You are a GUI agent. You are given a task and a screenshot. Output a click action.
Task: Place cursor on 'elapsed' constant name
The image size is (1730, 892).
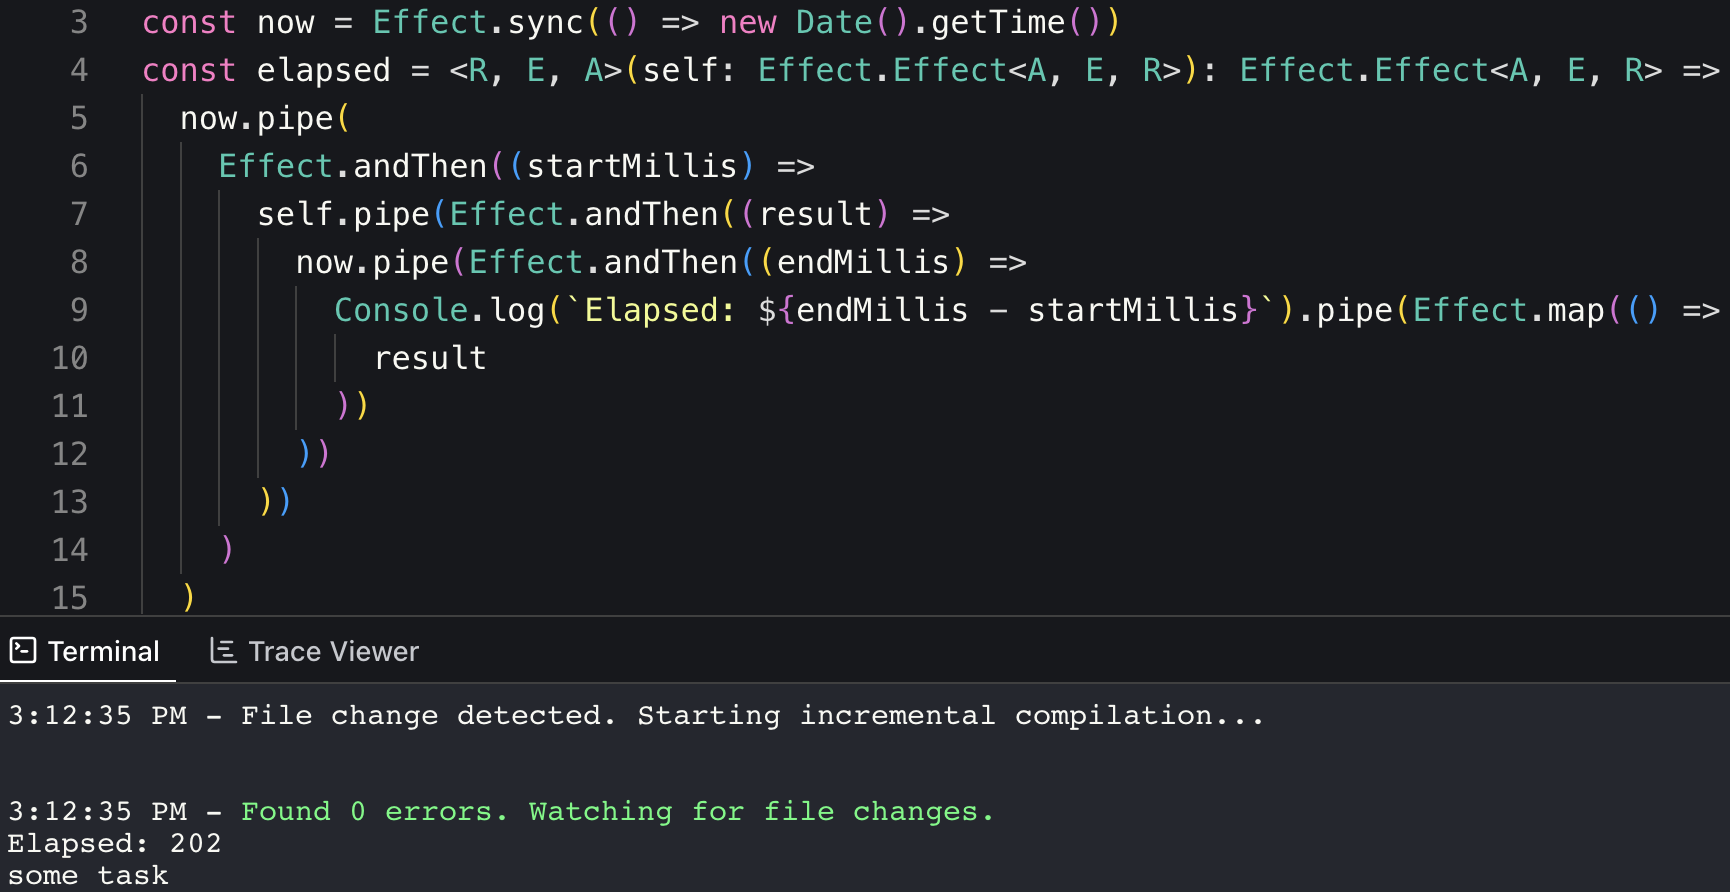click(323, 70)
